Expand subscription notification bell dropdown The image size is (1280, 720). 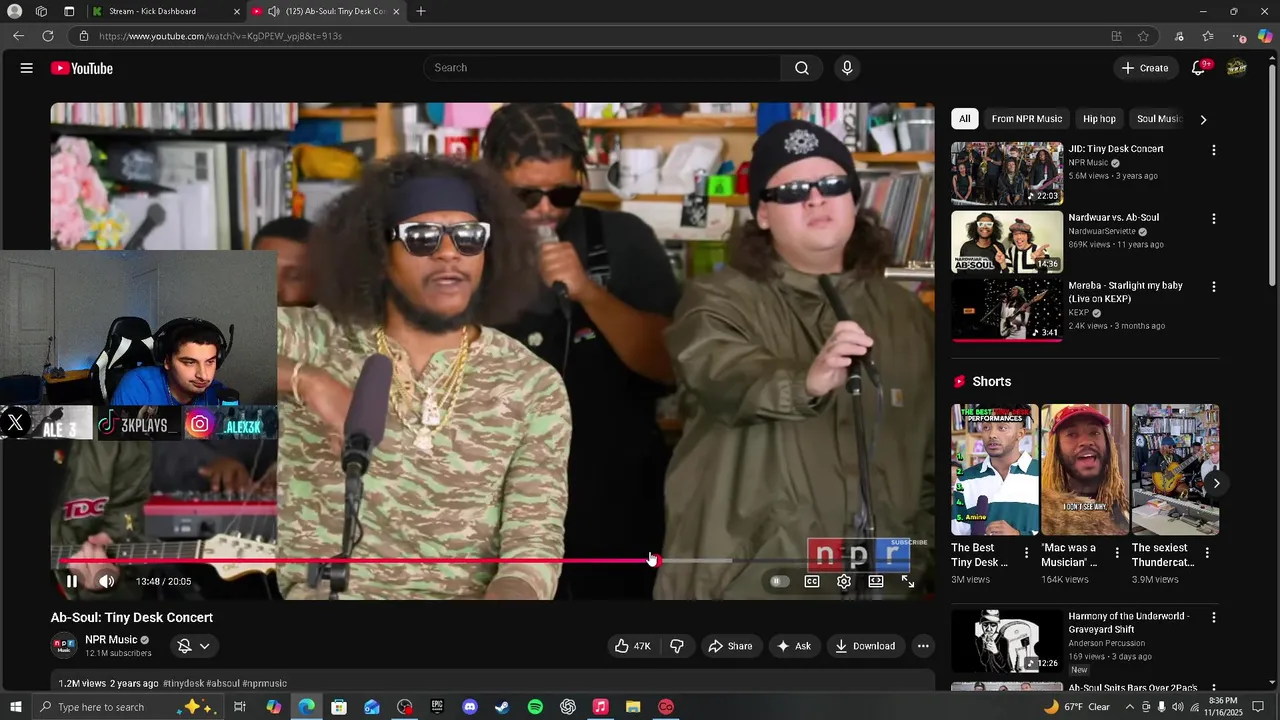194,646
